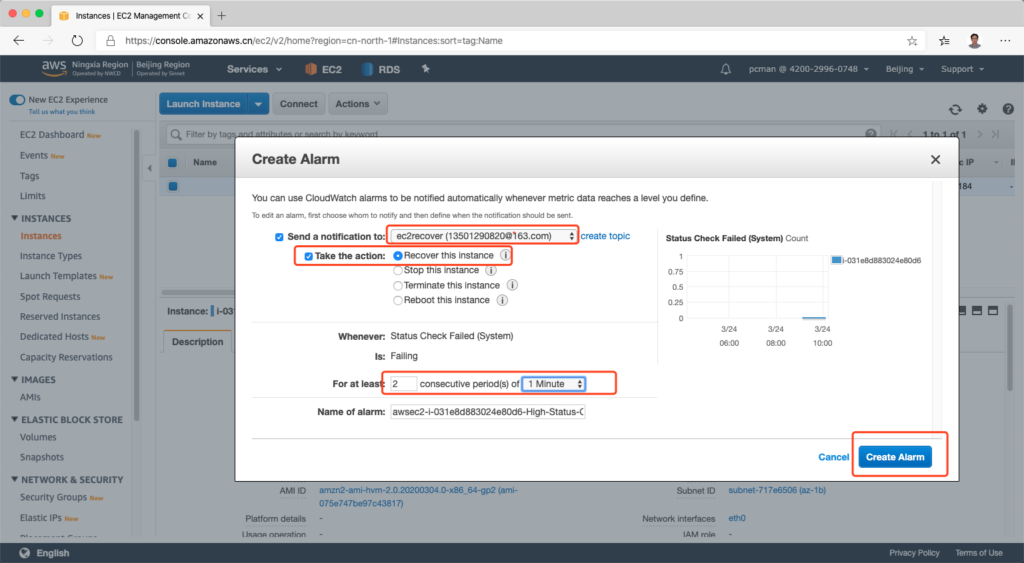
Task: Open the notifications bell in AWS header
Action: point(726,69)
